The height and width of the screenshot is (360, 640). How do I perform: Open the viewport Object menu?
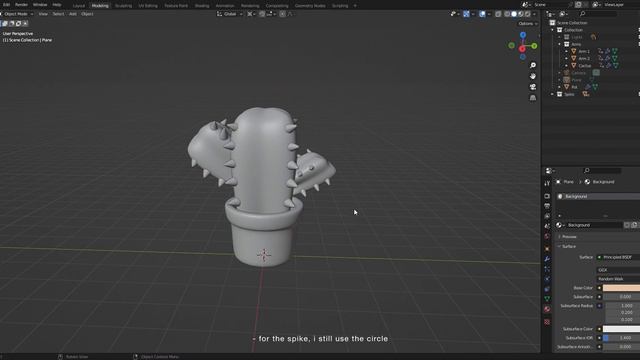point(87,14)
